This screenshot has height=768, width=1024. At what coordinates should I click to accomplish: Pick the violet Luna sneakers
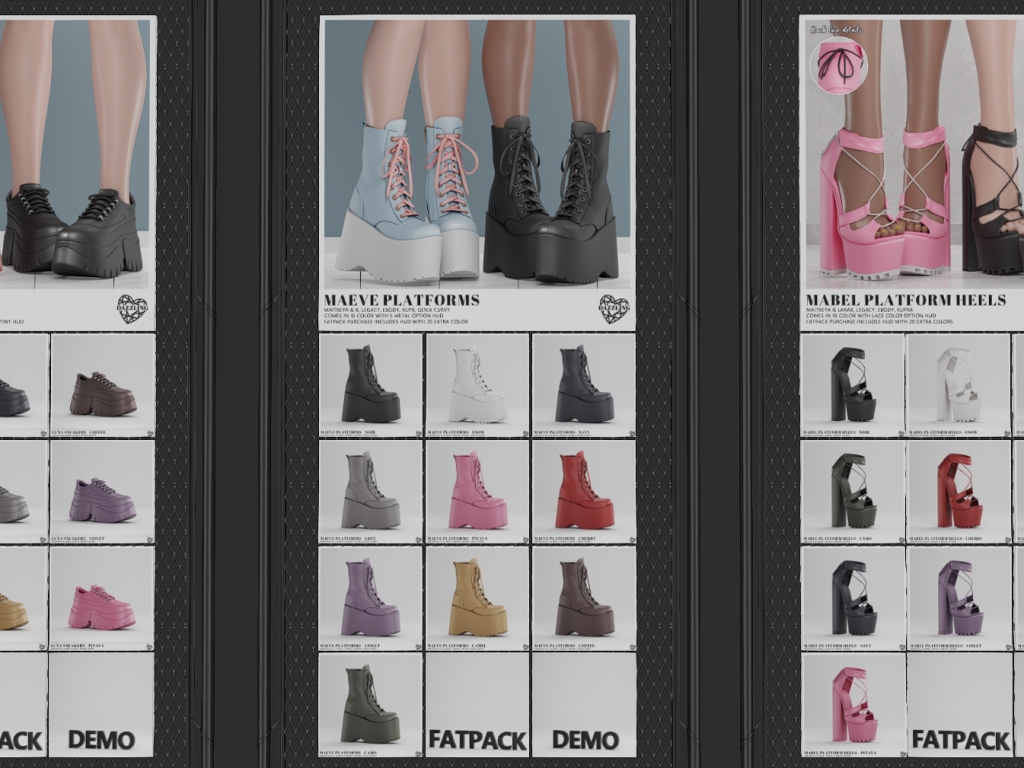pyautogui.click(x=102, y=492)
